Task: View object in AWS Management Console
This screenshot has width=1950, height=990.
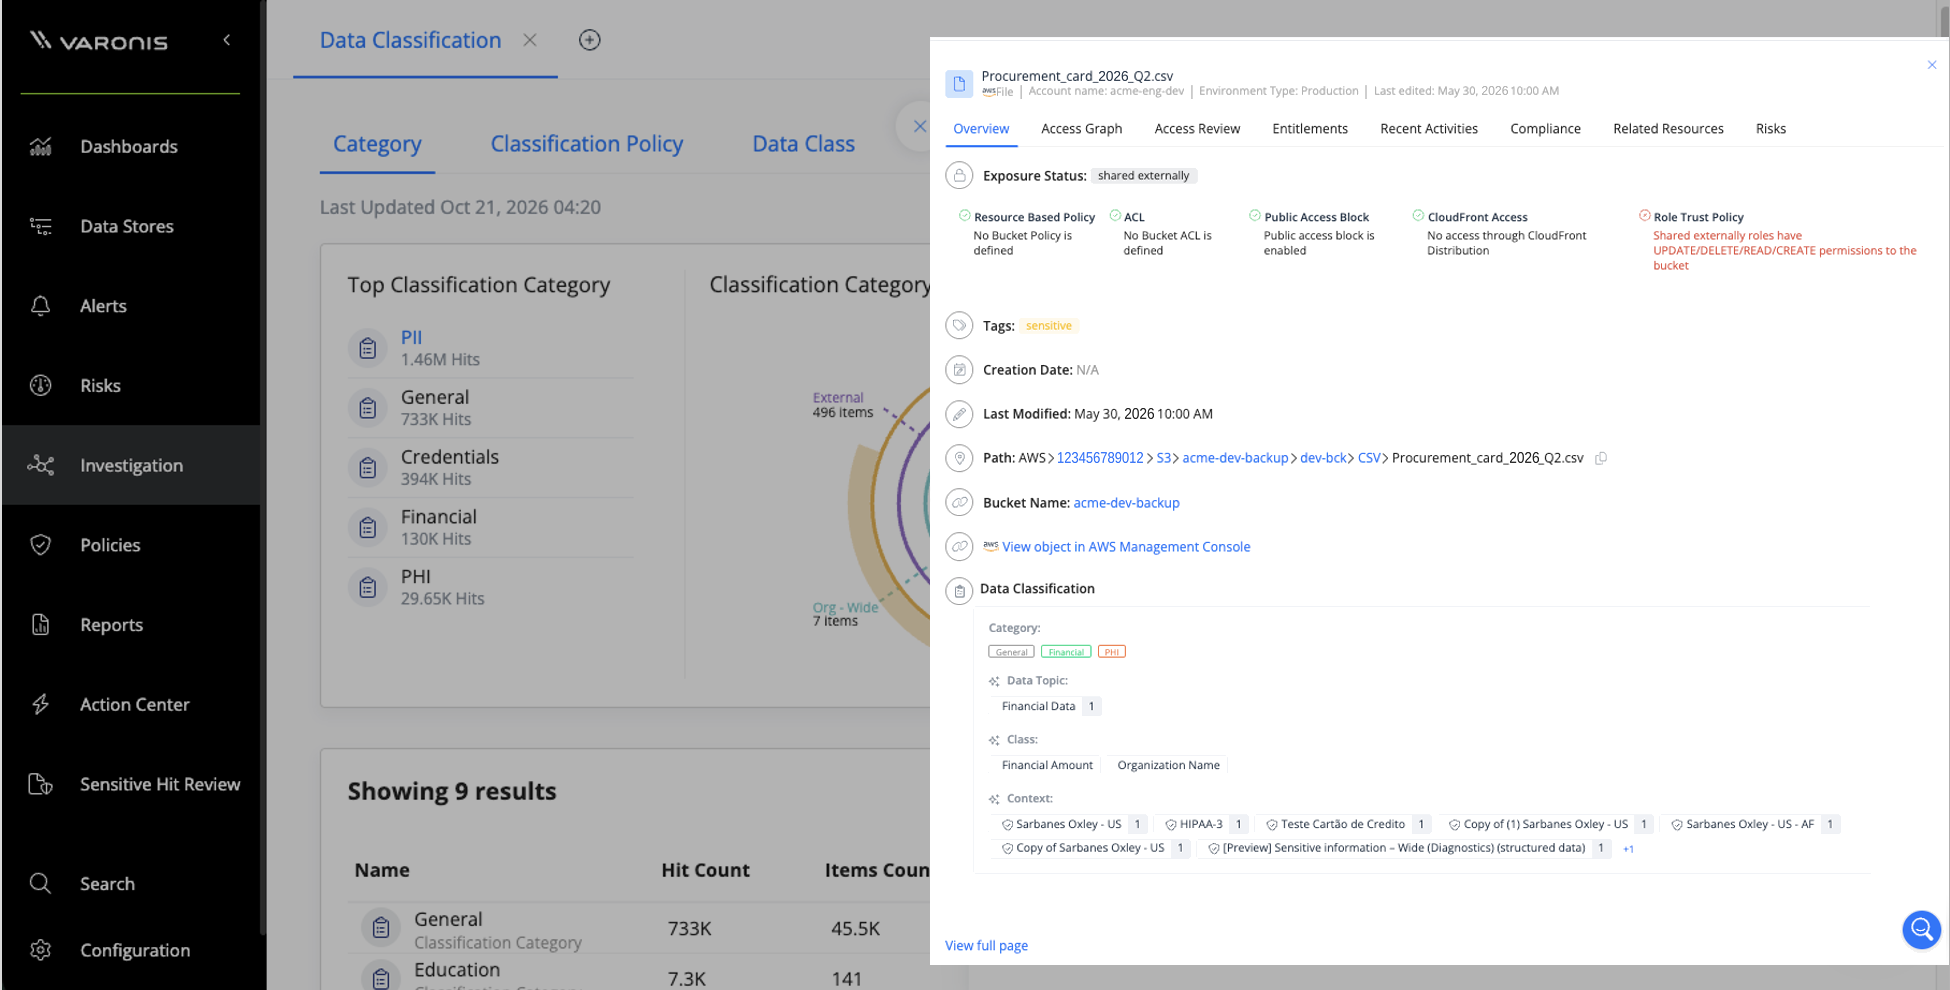Action: [1126, 547]
